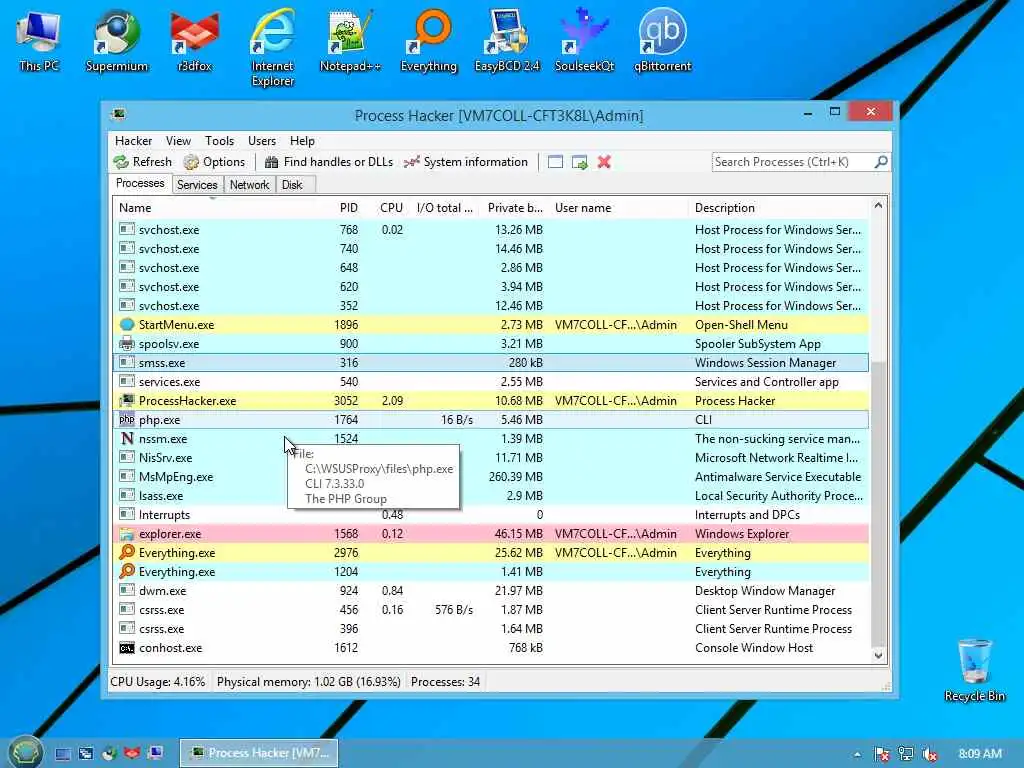1024x768 pixels.
Task: Sort by the Private bytes column header
Action: coord(515,208)
